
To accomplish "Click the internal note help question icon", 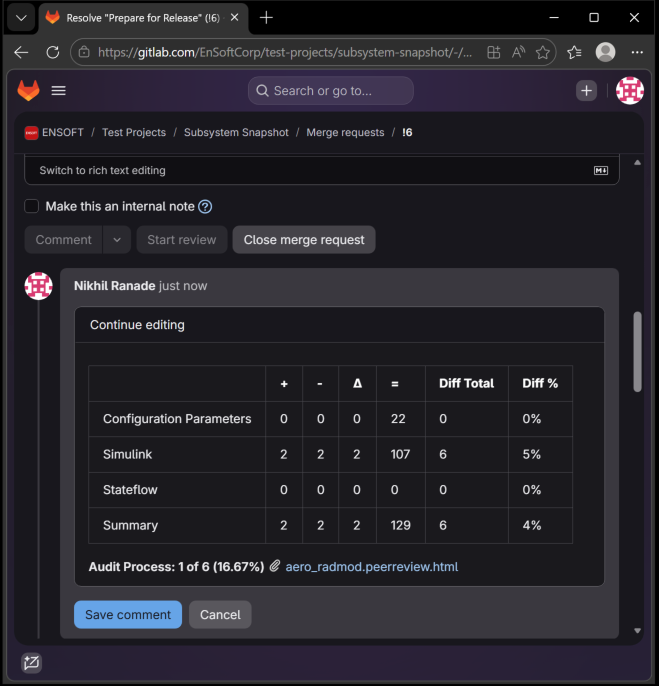I will (x=205, y=206).
